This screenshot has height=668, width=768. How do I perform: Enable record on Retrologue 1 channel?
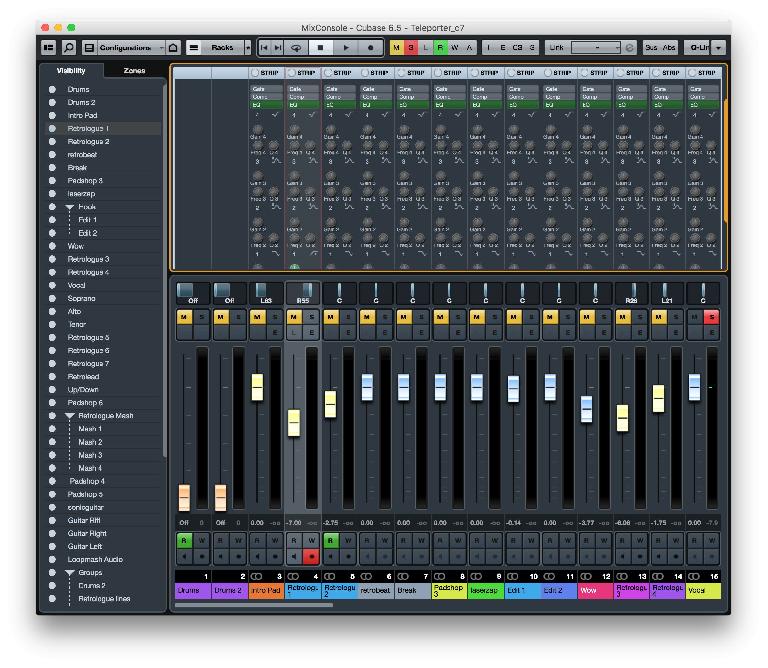(311, 556)
